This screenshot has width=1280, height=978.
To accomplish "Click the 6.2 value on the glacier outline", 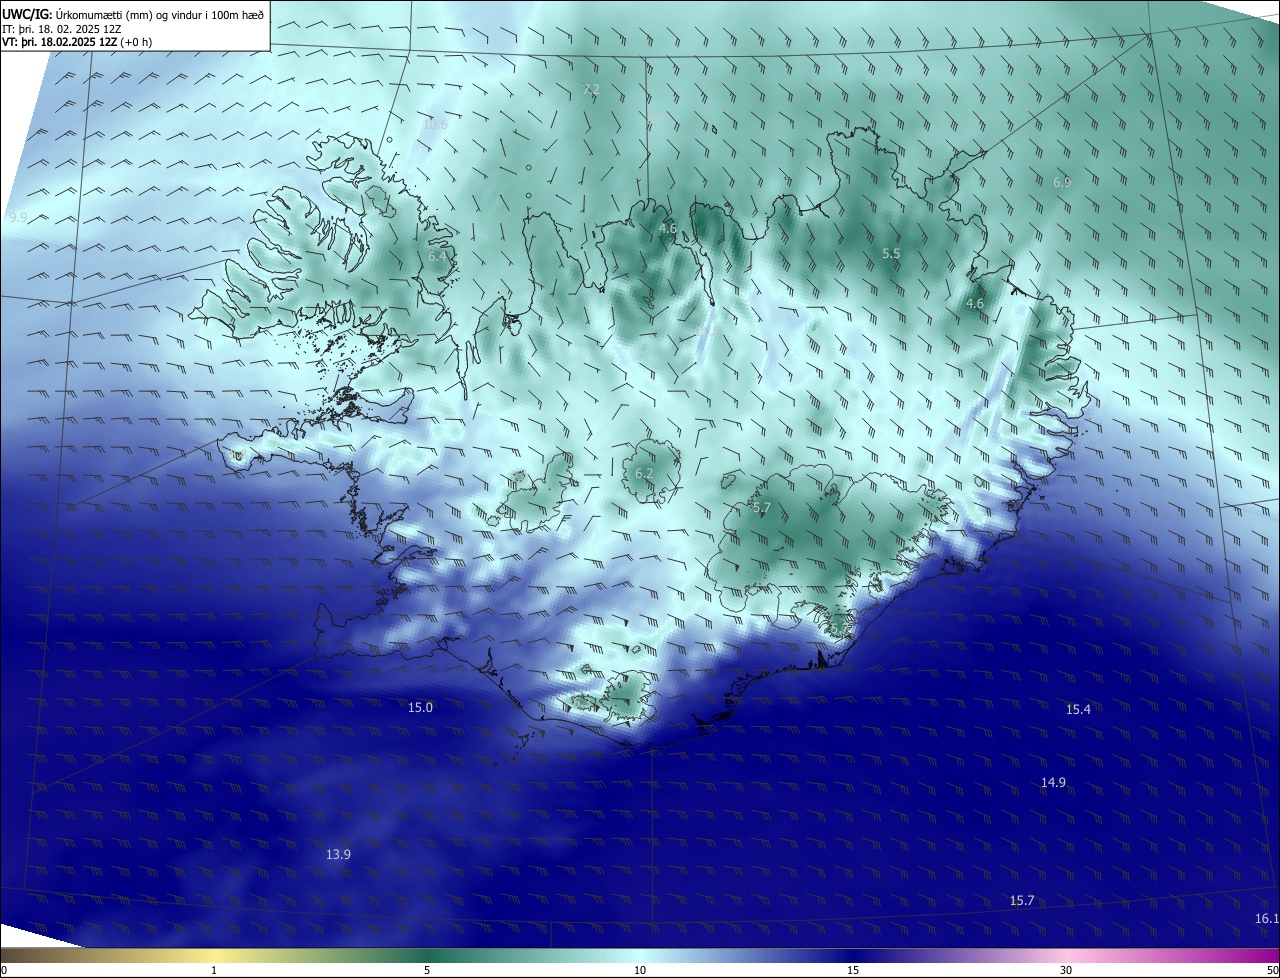I will (644, 473).
